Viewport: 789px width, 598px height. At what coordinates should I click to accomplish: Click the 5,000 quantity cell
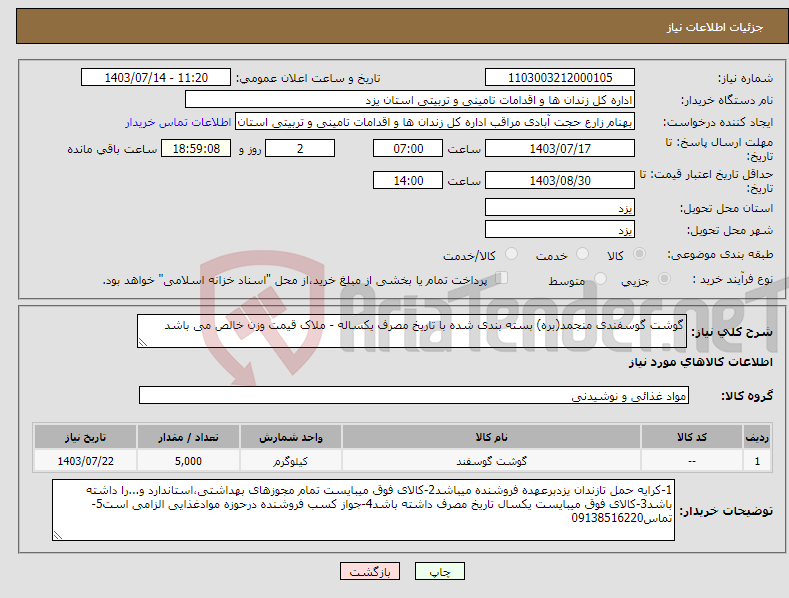[188, 461]
